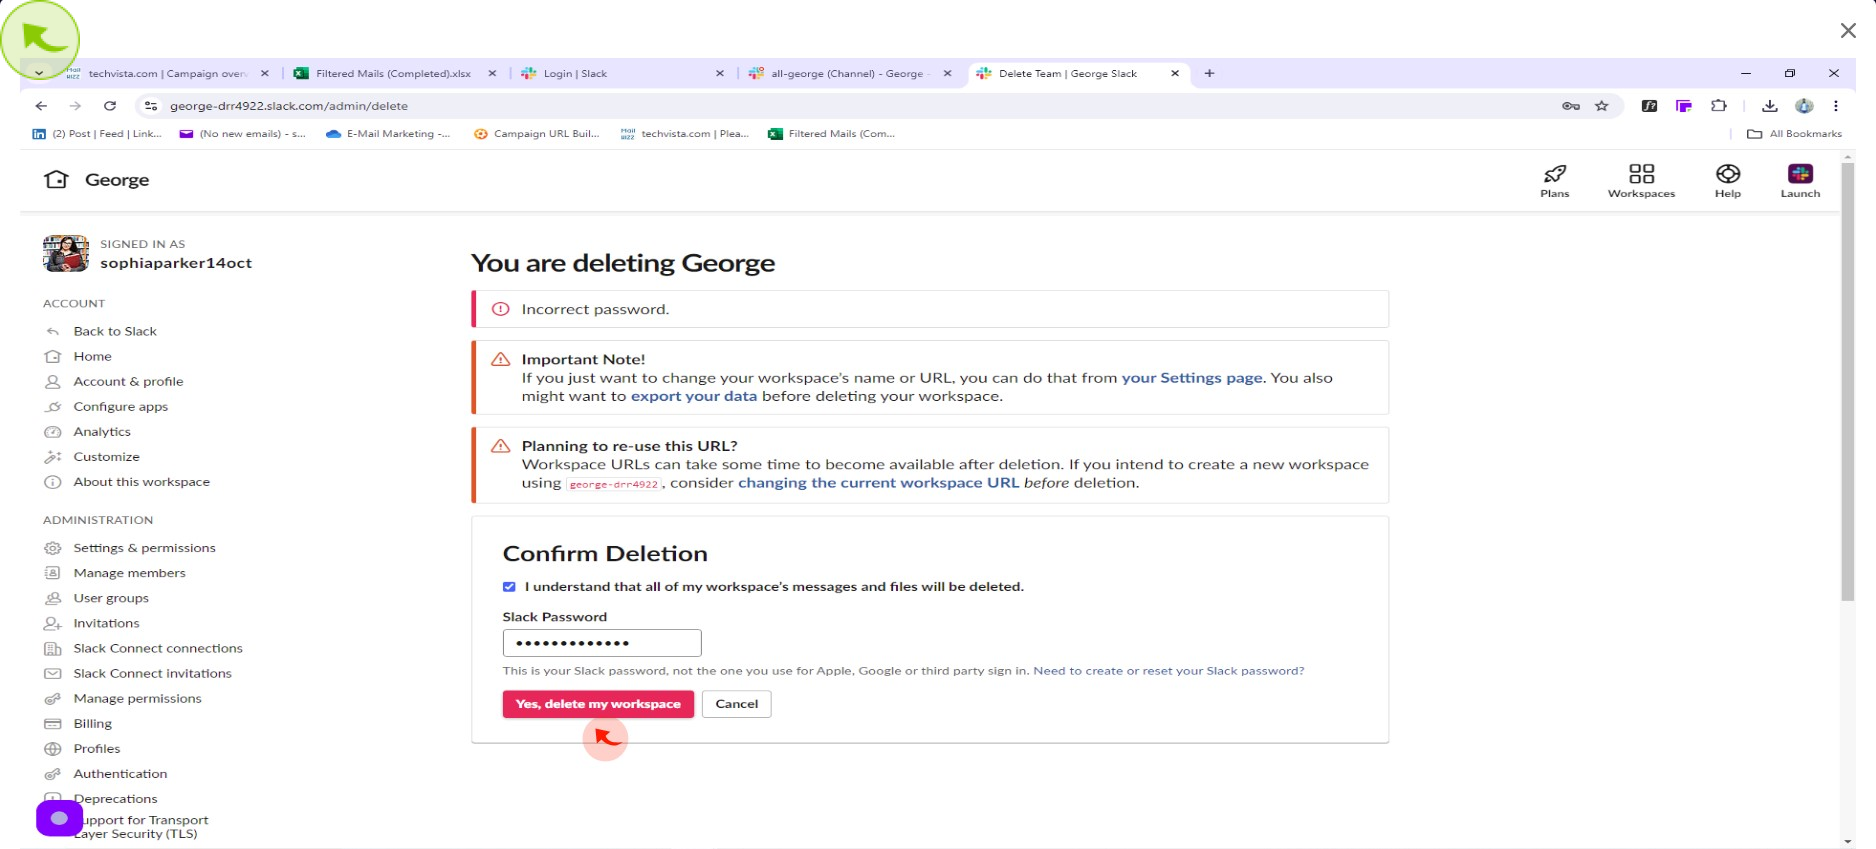Launch Slack via the Launch icon
The width and height of the screenshot is (1876, 849).
pyautogui.click(x=1800, y=180)
